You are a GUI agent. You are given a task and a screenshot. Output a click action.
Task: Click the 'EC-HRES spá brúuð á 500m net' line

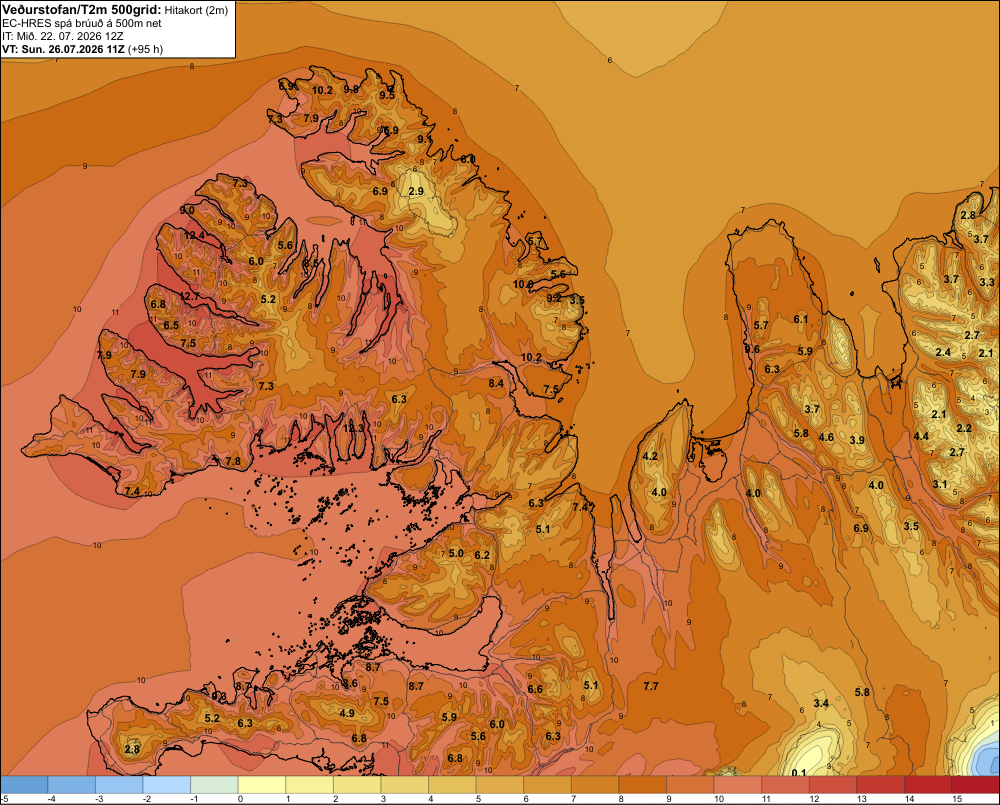[x=82, y=23]
